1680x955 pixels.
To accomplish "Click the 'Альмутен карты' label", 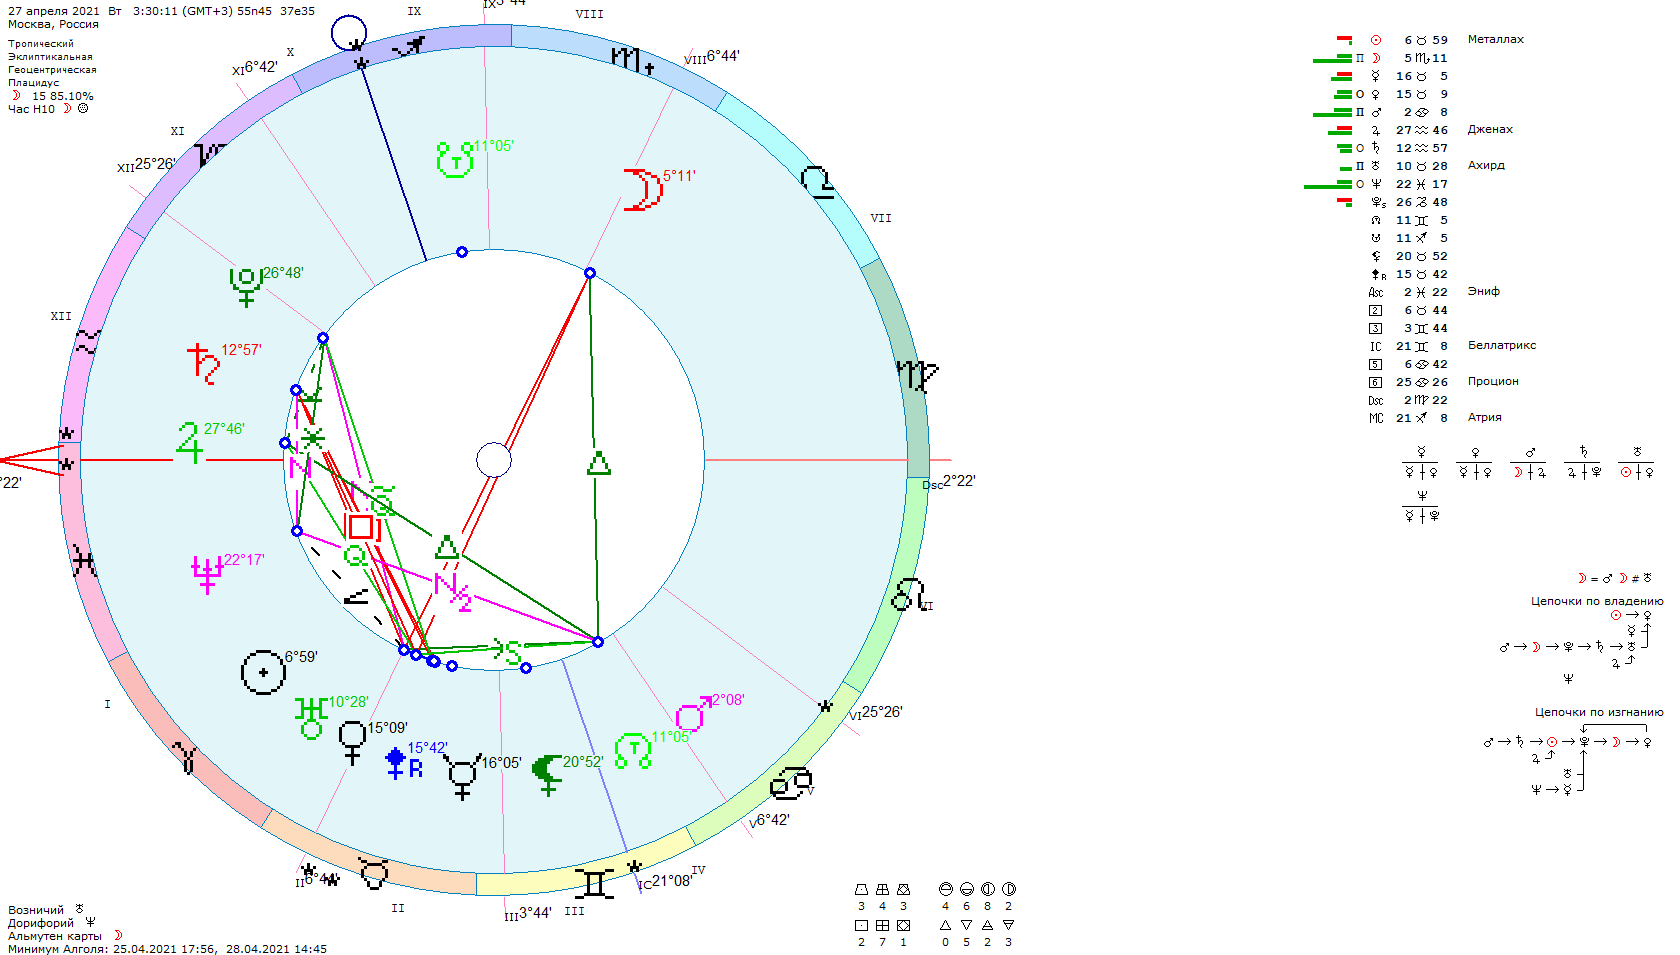I will [55, 936].
